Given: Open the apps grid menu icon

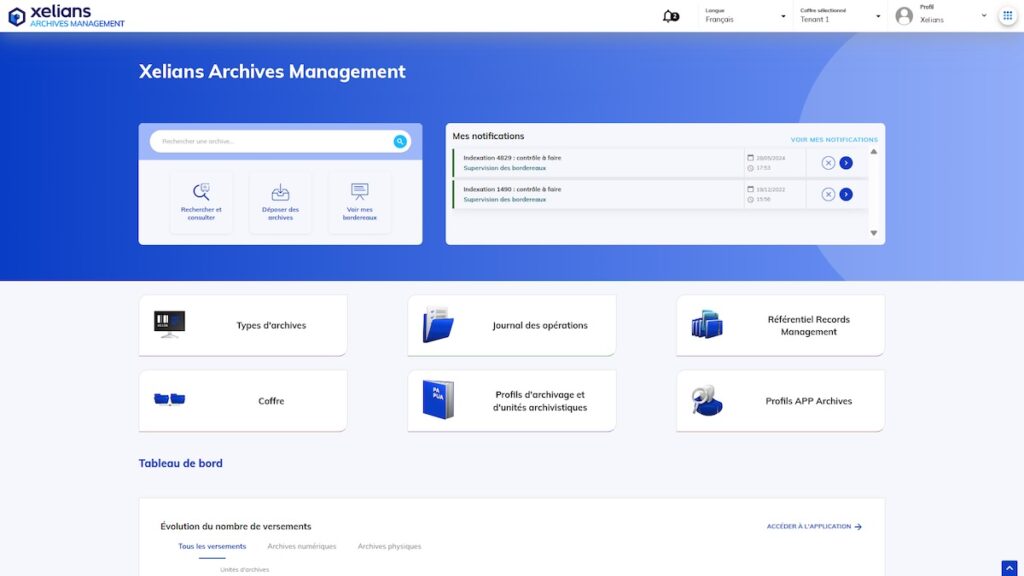Looking at the screenshot, I should (1008, 16).
